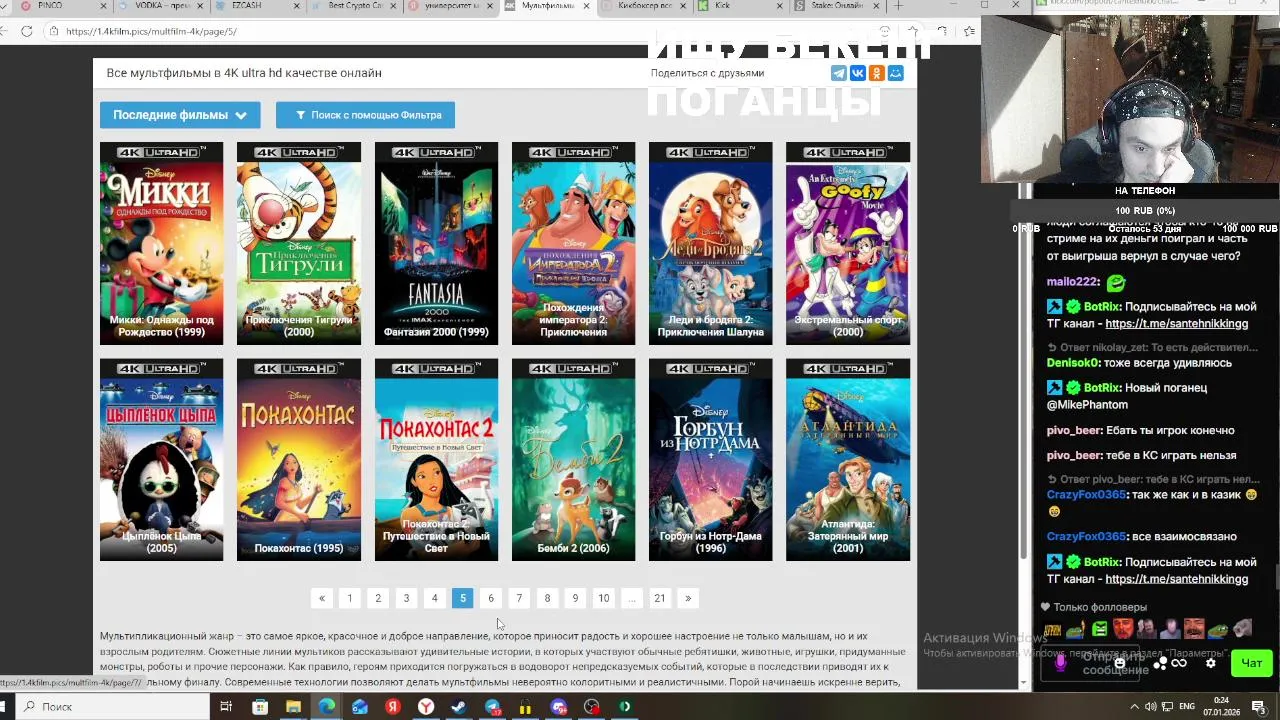Open the chat settings gear

click(x=1211, y=662)
